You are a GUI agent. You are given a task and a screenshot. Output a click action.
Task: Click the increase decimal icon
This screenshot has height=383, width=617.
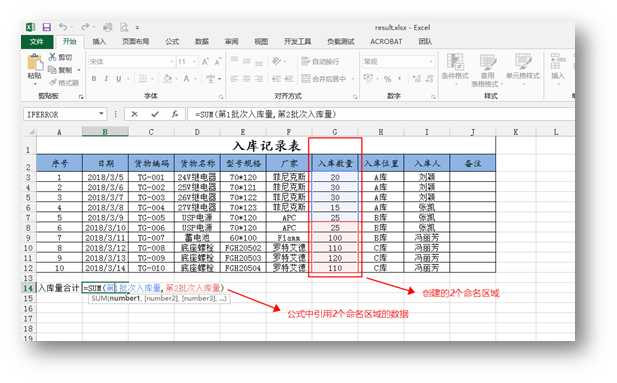click(x=416, y=79)
